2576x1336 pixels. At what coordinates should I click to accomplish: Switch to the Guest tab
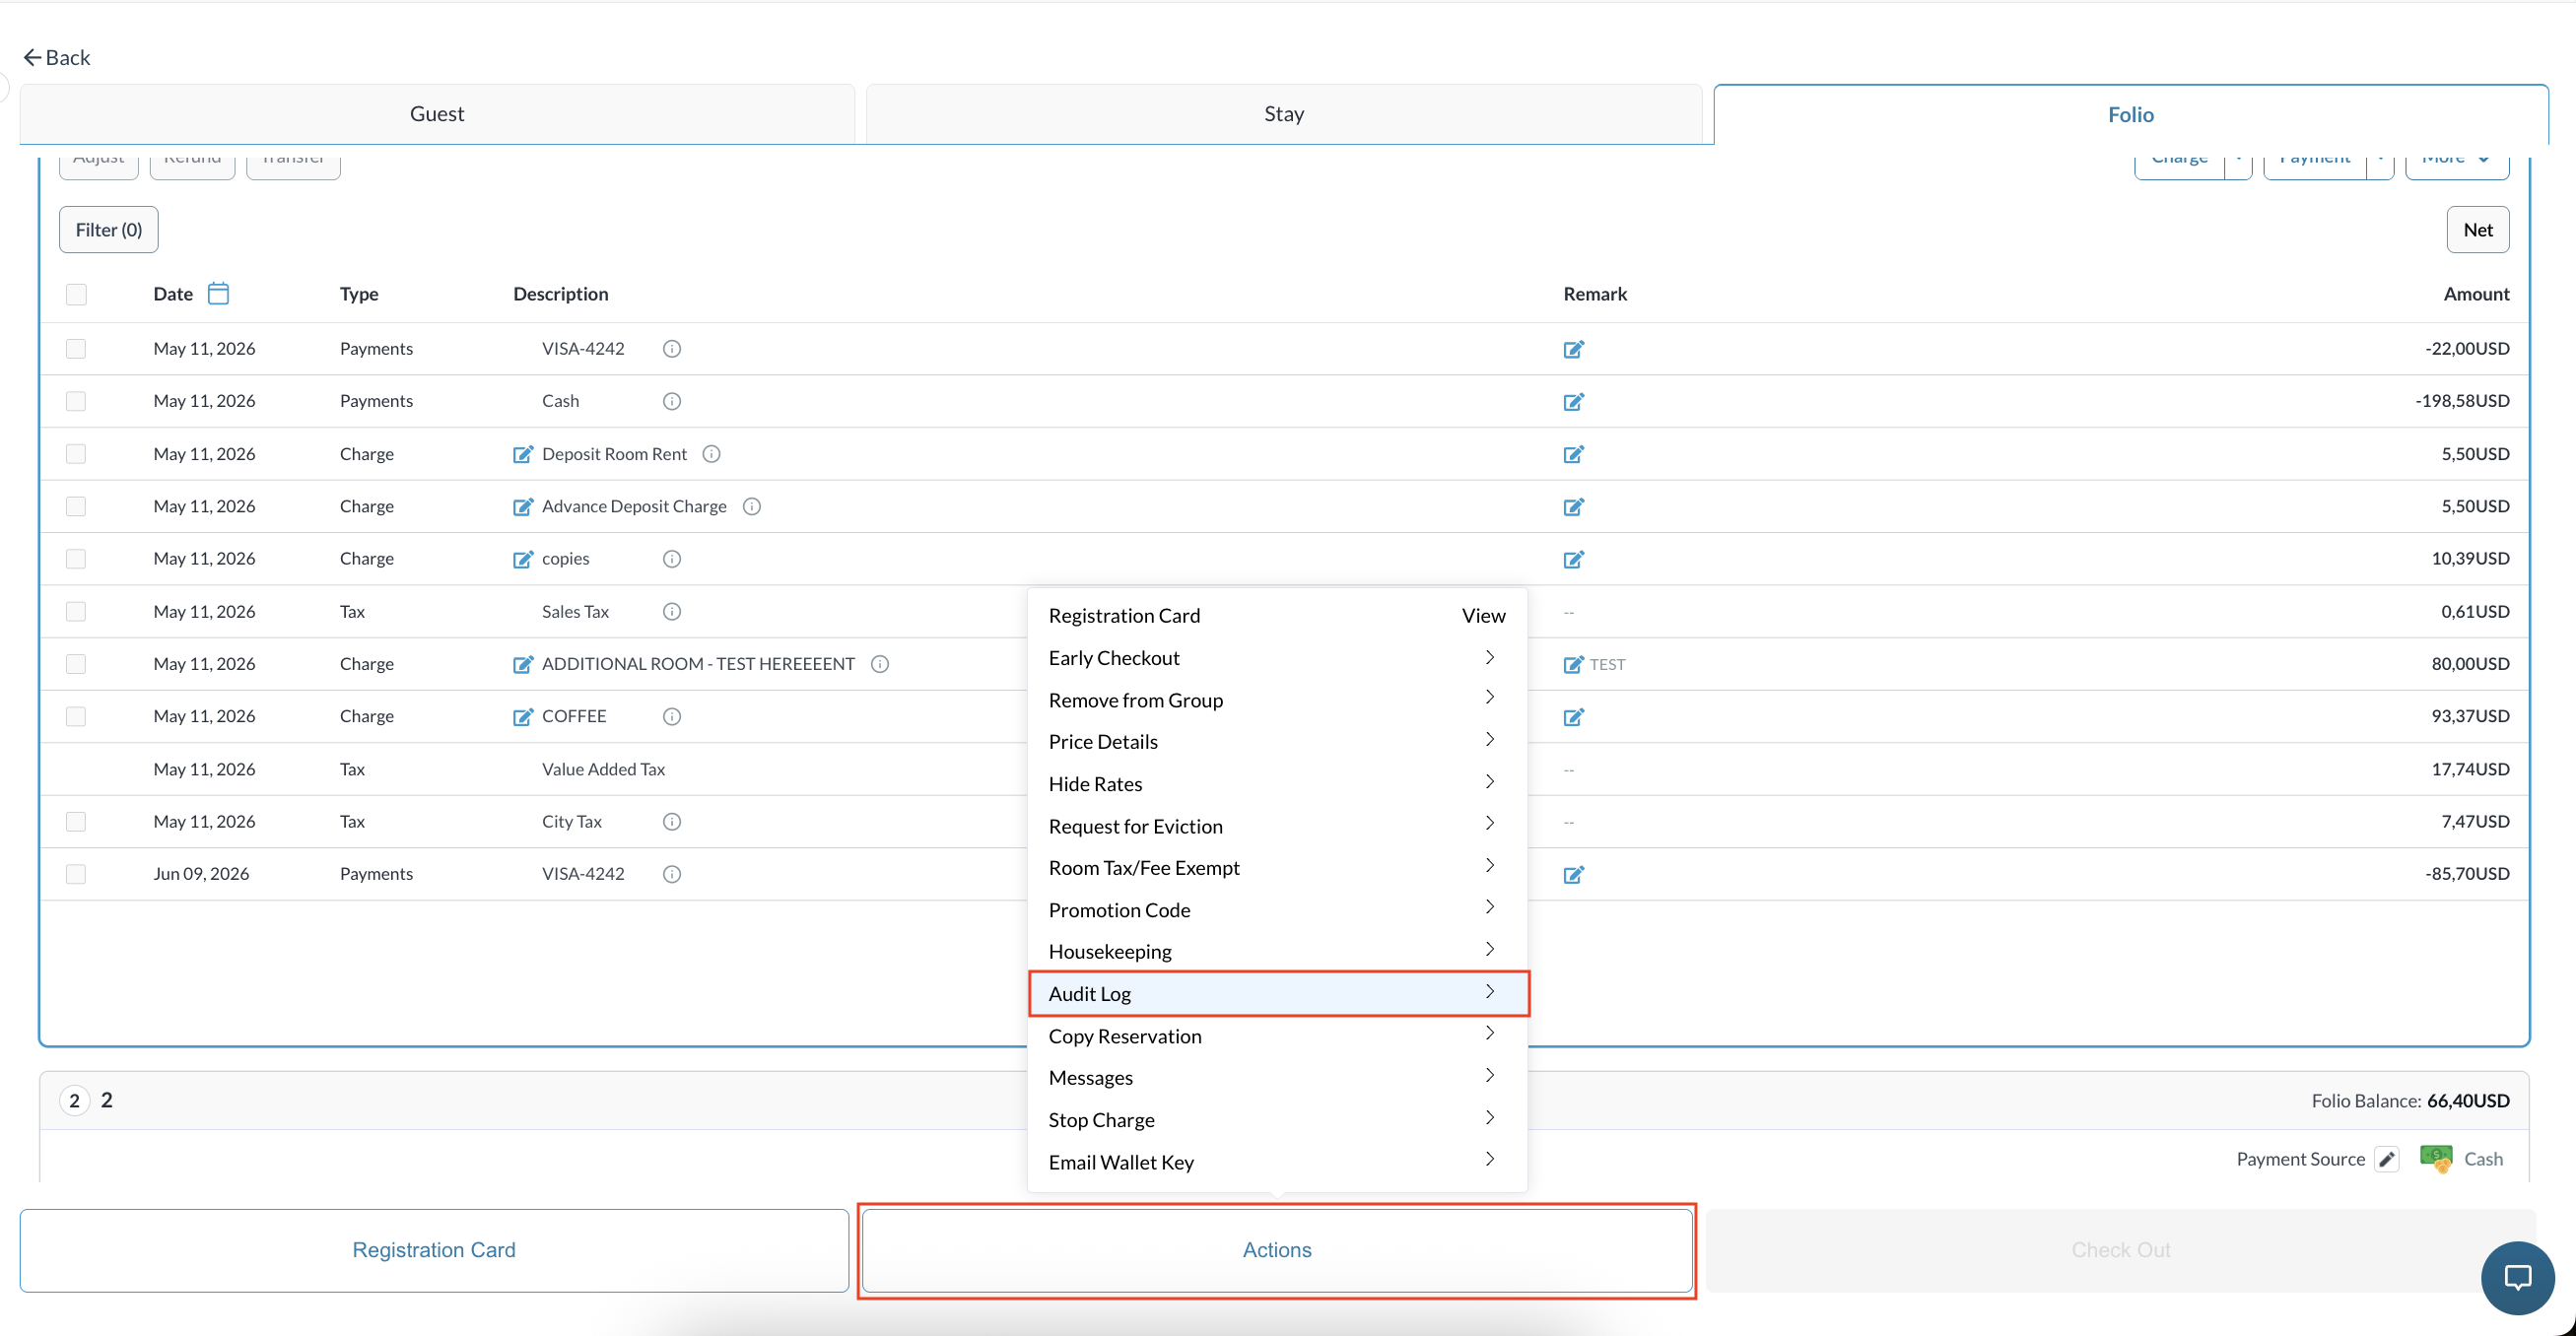437,114
